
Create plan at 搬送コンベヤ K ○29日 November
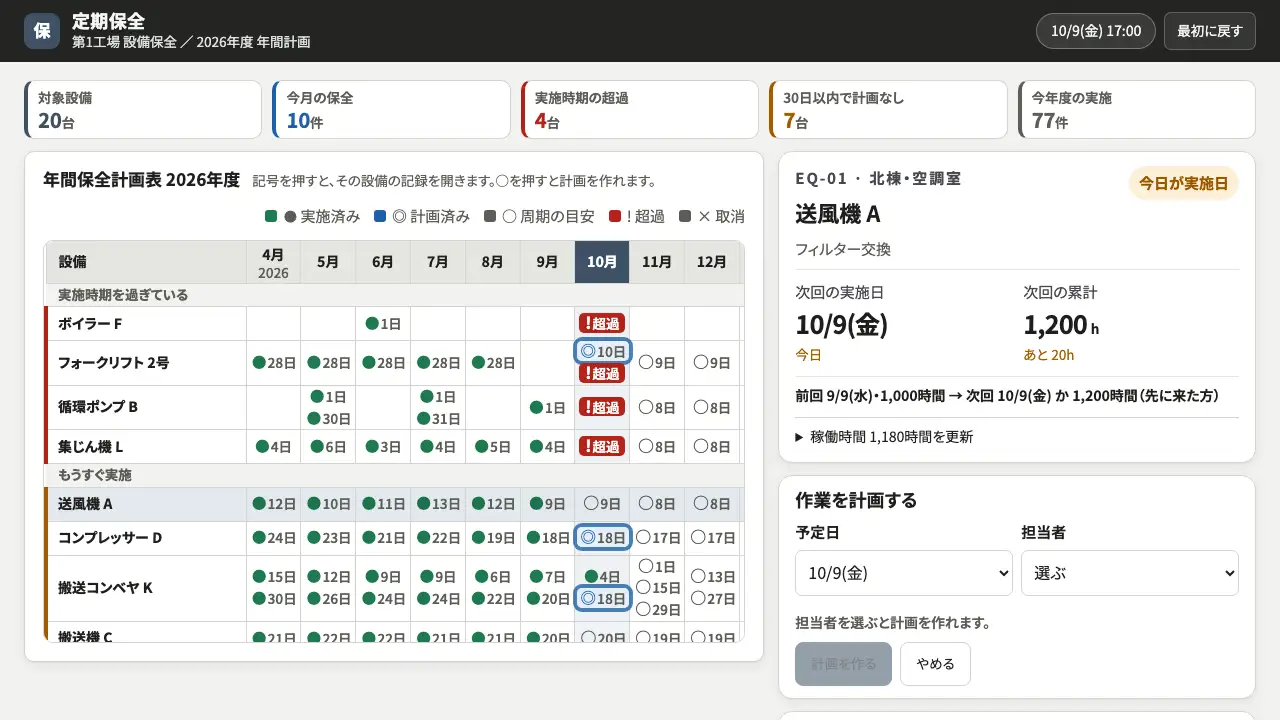pyautogui.click(x=658, y=609)
